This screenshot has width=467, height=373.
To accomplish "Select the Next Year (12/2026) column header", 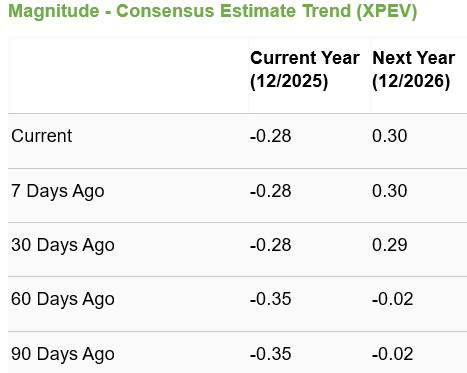I will 413,69.
